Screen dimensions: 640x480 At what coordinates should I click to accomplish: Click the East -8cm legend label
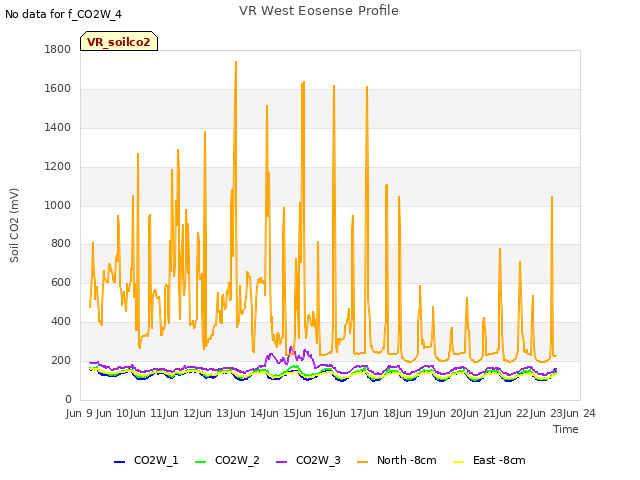click(x=499, y=460)
